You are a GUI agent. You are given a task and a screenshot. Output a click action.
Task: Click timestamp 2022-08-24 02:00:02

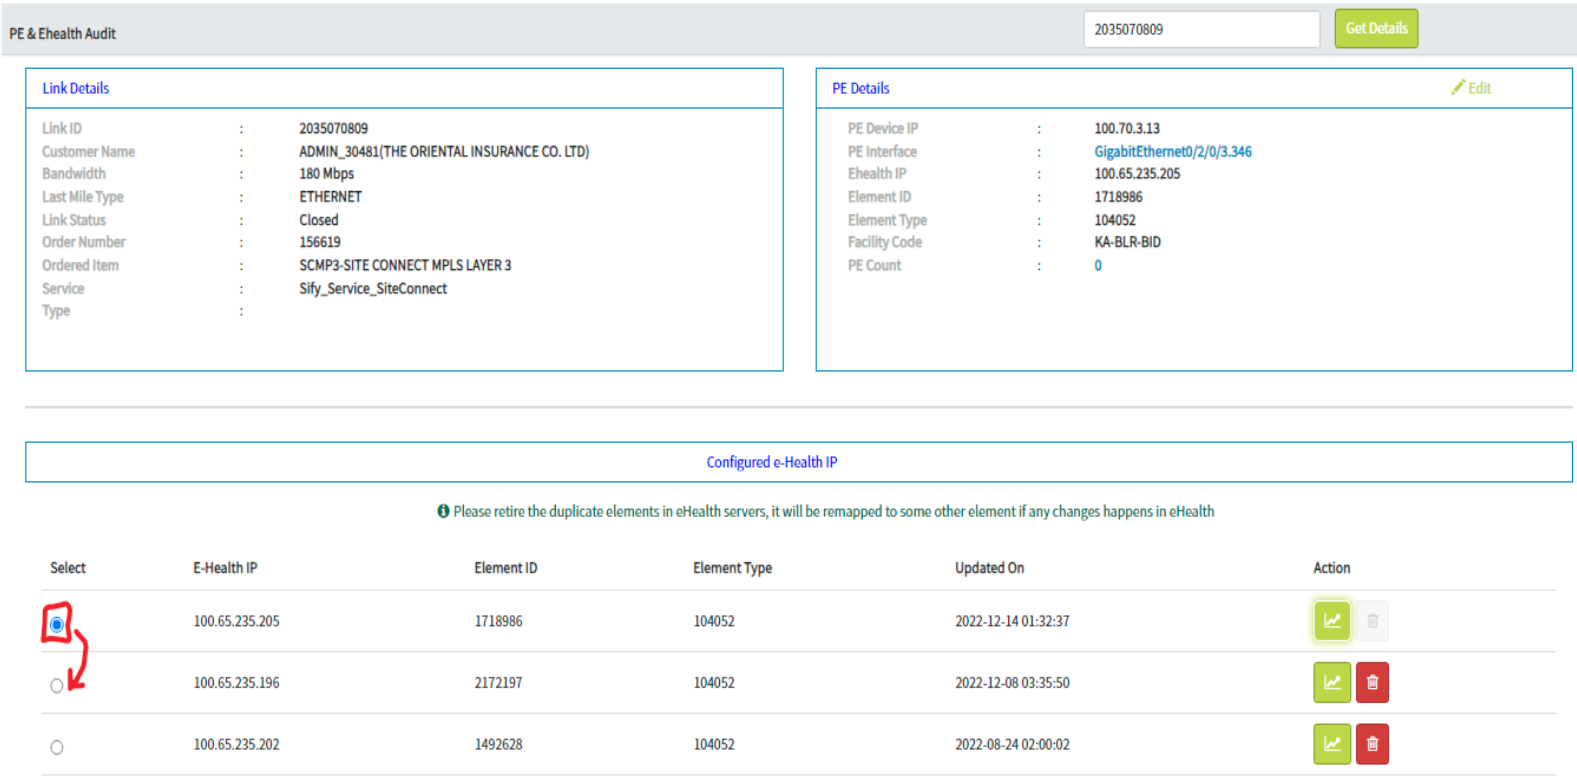[1012, 745]
